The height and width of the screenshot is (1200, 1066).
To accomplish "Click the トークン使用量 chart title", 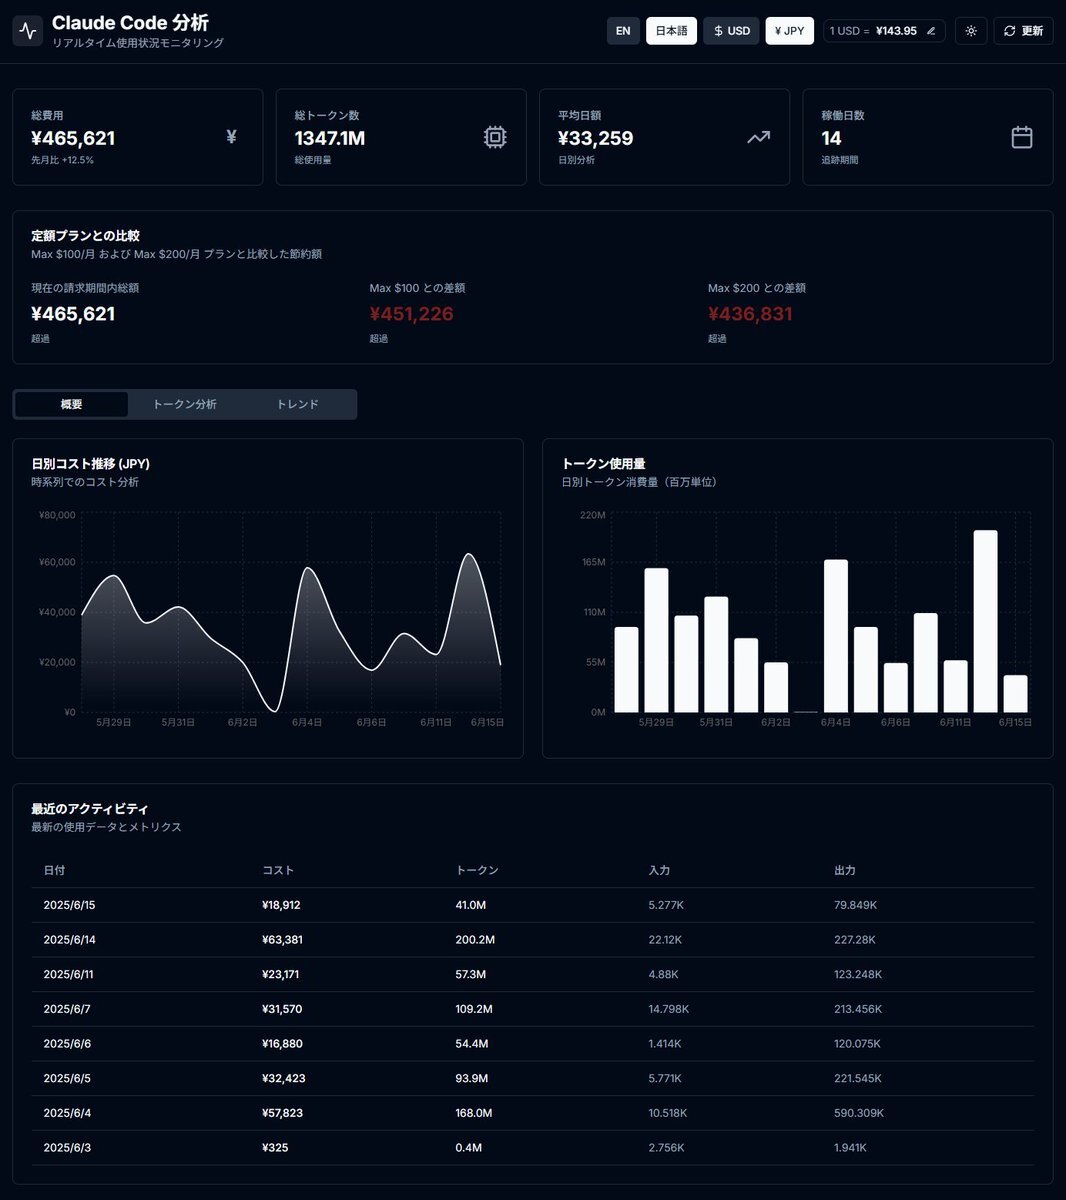I will coord(603,464).
